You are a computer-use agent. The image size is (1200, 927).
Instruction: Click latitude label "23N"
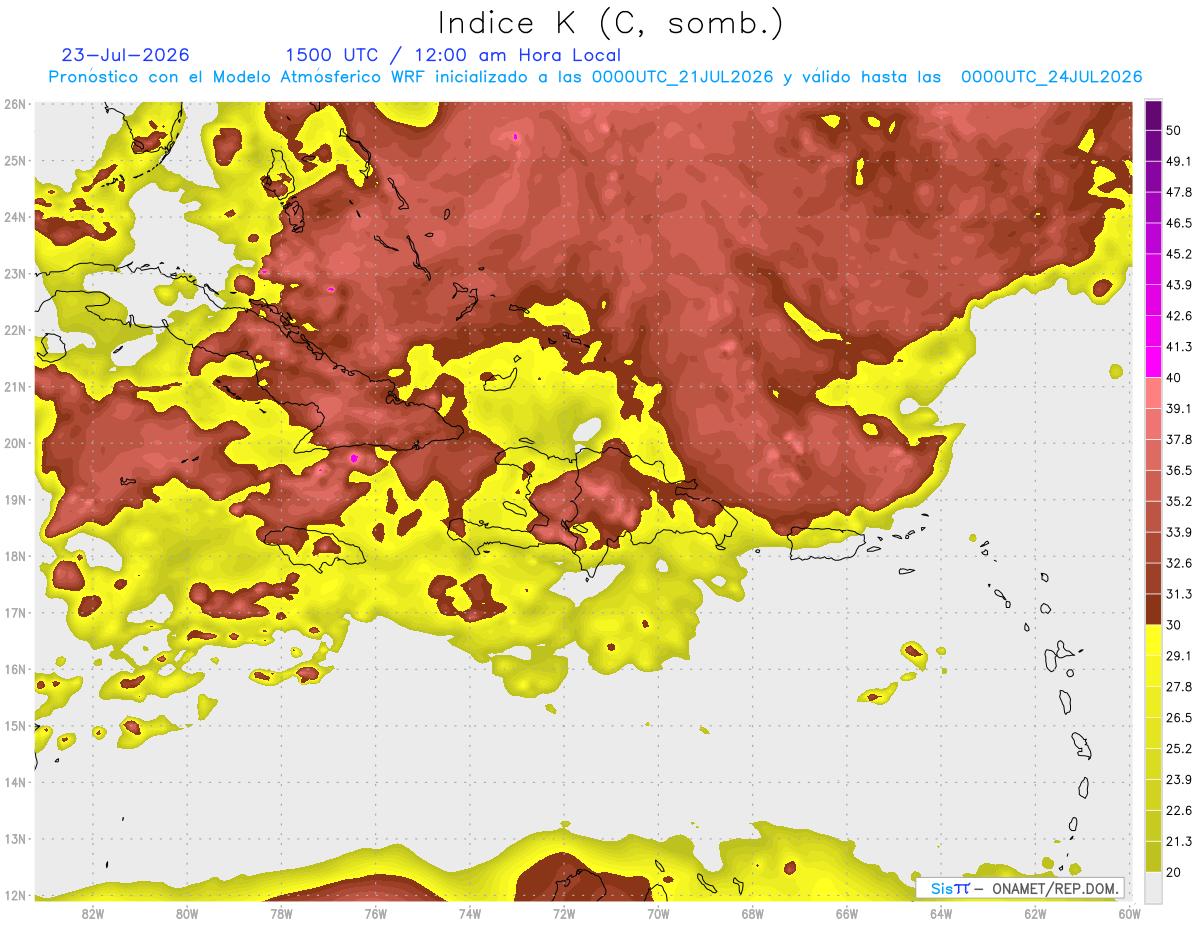15,273
